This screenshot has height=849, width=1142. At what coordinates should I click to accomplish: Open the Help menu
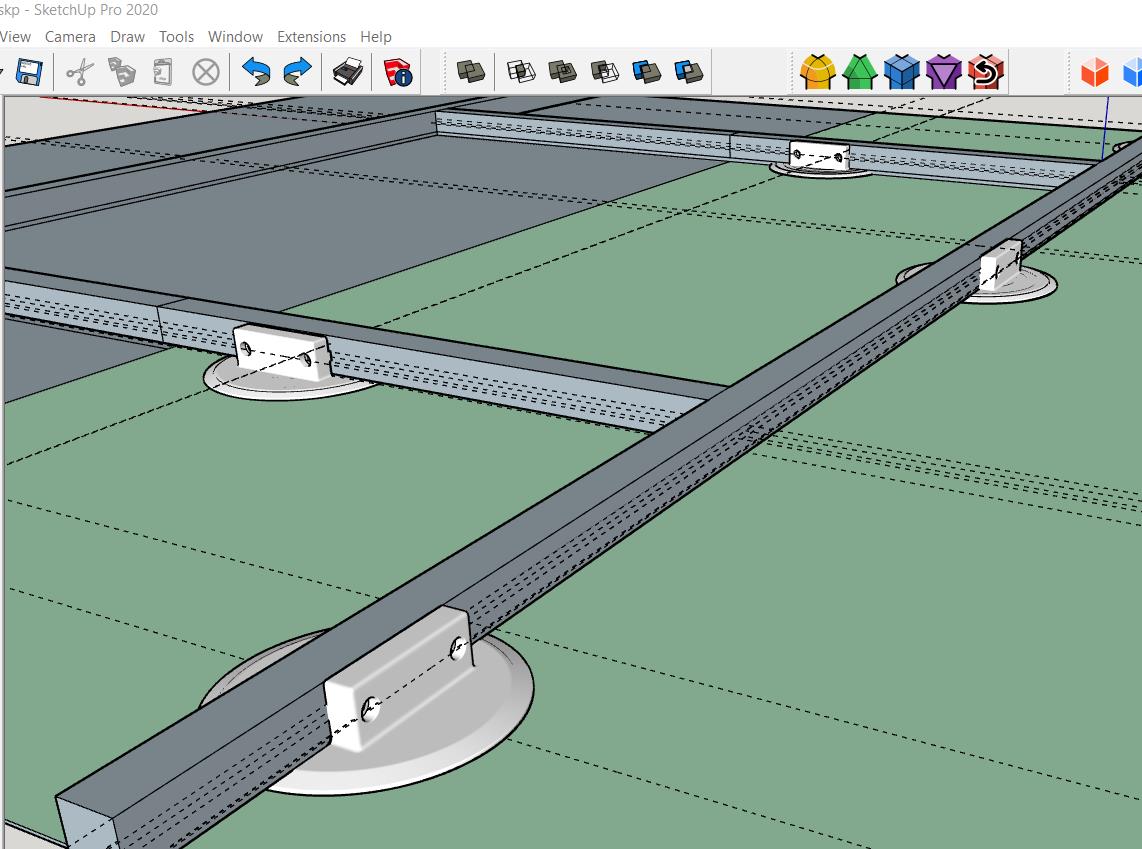point(376,36)
